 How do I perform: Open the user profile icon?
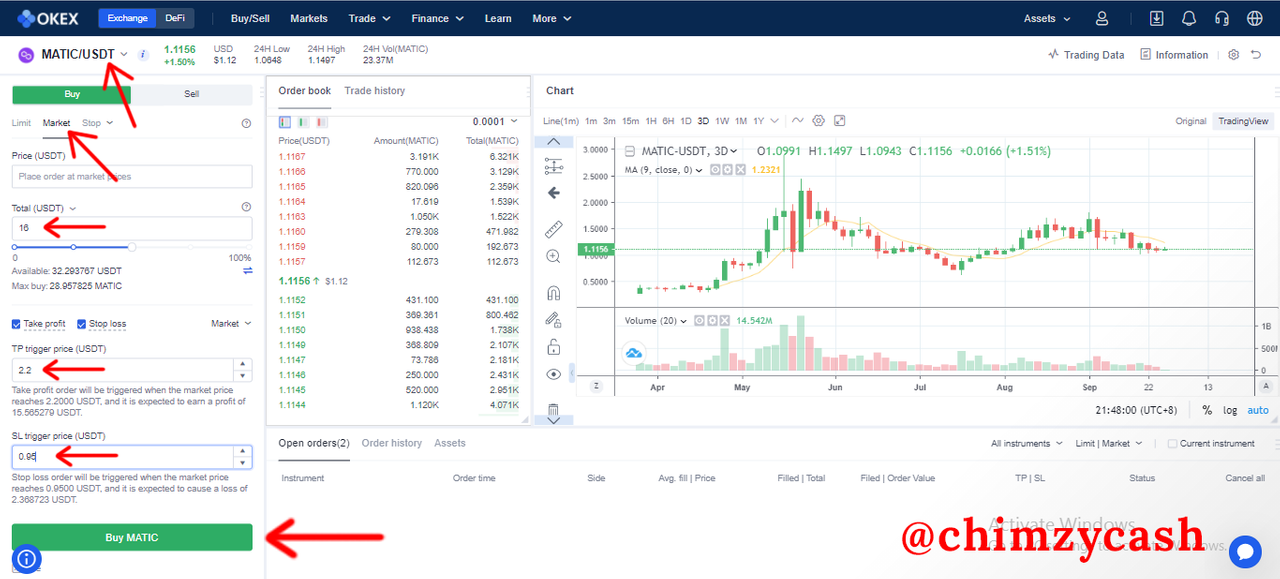(x=1102, y=18)
